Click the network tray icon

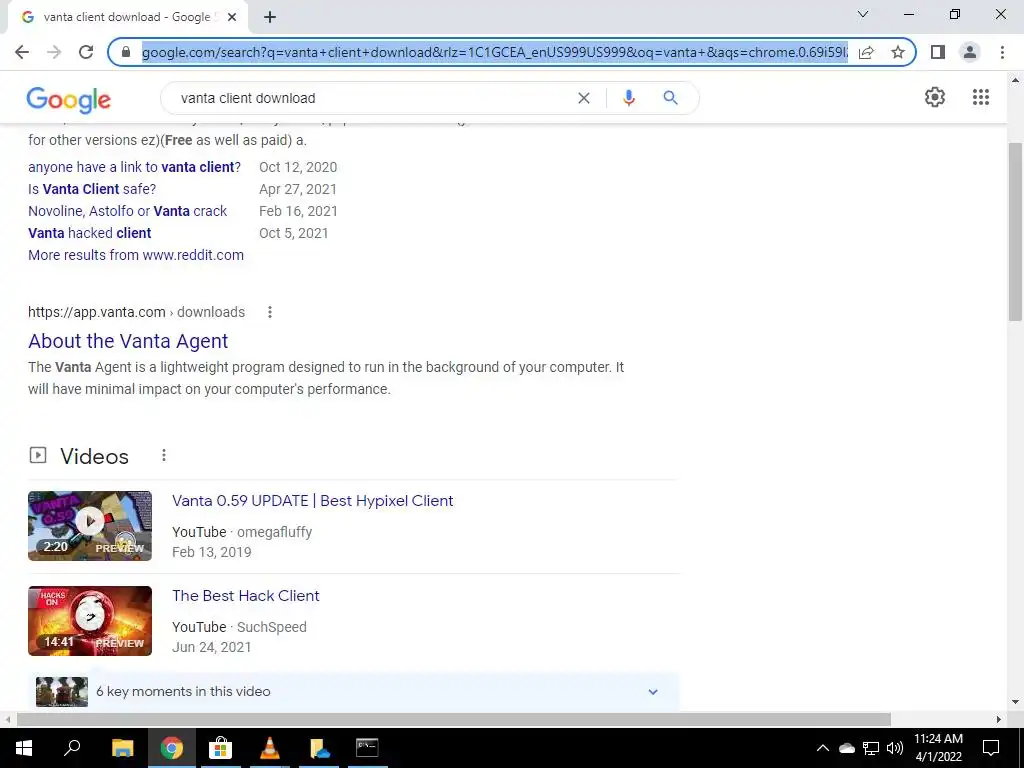(871, 748)
